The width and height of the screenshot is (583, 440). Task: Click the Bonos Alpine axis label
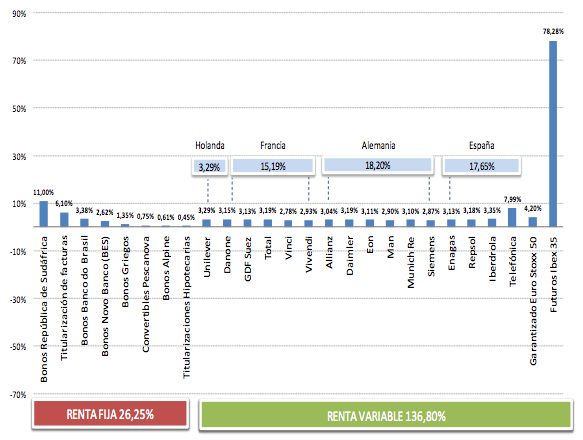pos(166,268)
